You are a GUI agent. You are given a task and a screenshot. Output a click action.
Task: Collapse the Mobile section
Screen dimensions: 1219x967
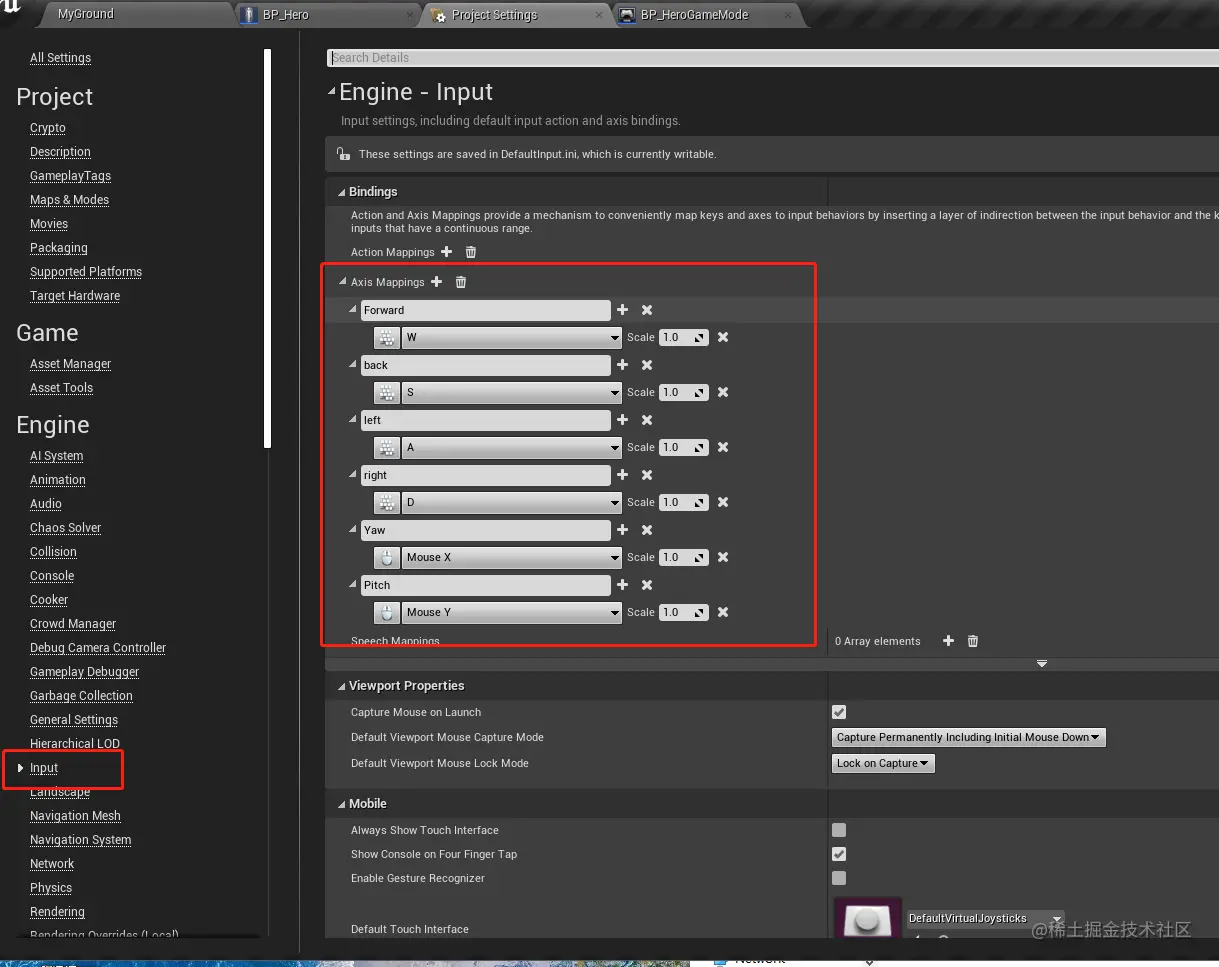coord(341,804)
